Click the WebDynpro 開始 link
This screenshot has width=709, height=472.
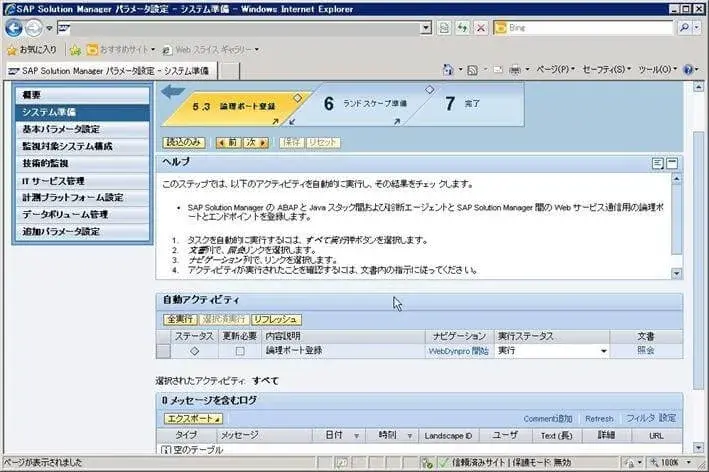pos(458,351)
